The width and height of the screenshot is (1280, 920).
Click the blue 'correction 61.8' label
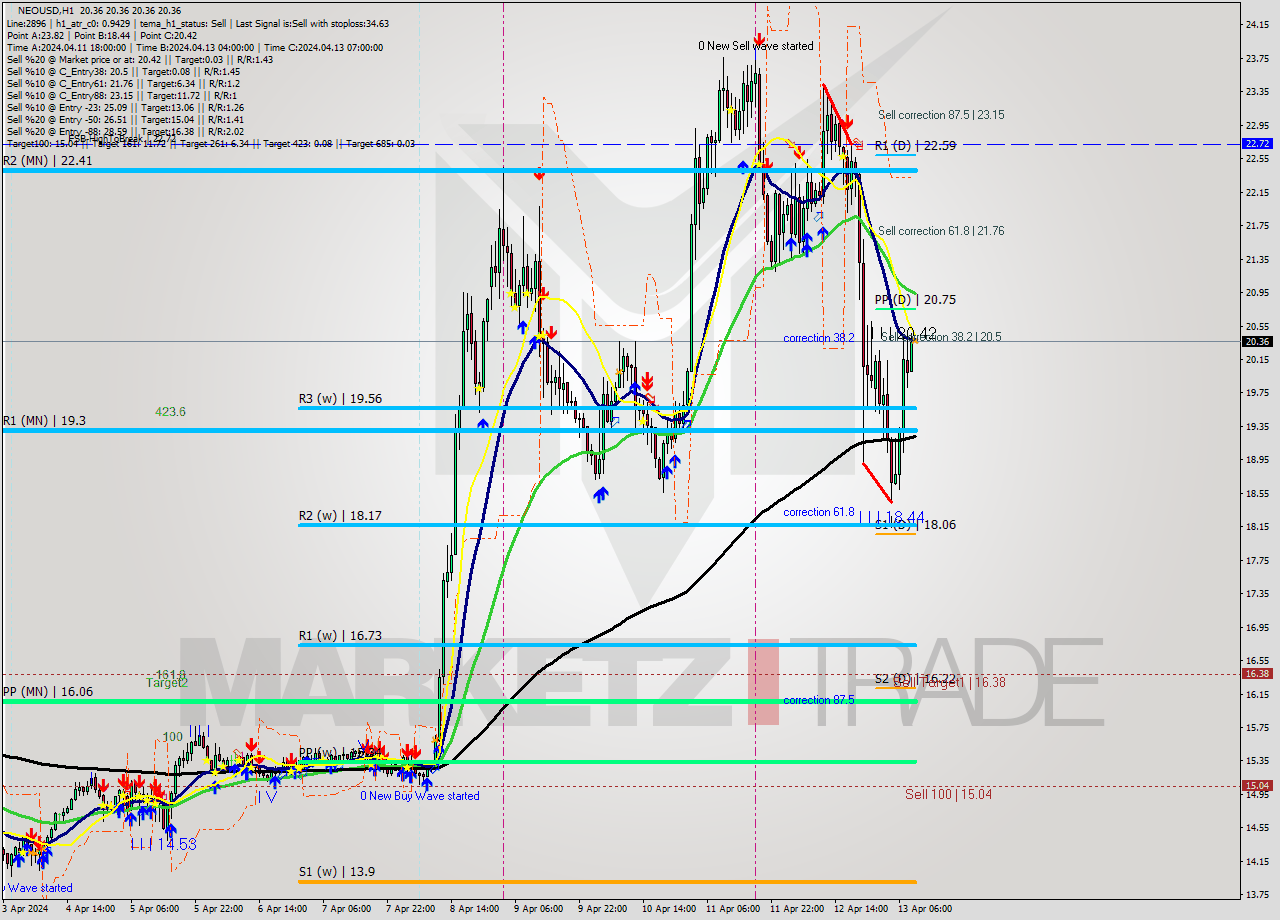pyautogui.click(x=819, y=512)
